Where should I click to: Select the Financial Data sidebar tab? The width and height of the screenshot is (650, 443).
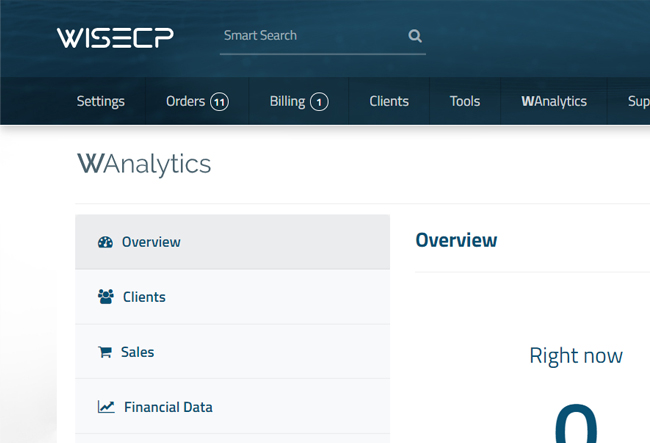[x=233, y=407]
